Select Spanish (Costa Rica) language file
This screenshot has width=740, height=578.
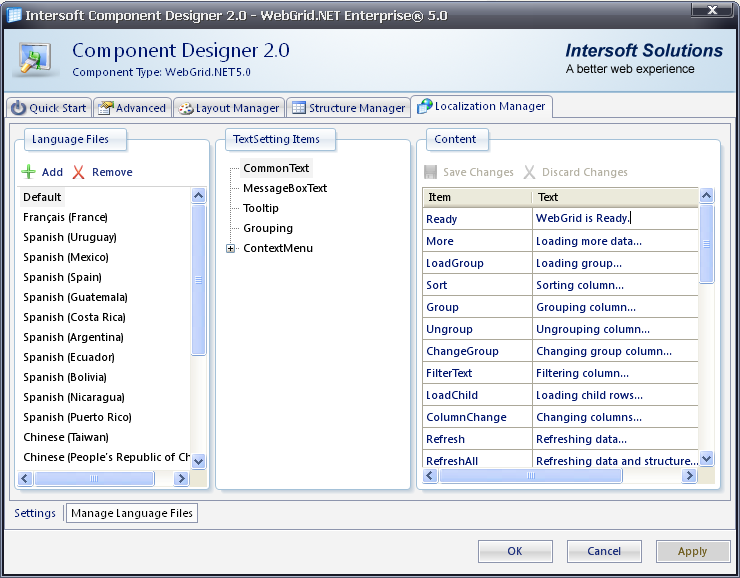click(x=75, y=317)
